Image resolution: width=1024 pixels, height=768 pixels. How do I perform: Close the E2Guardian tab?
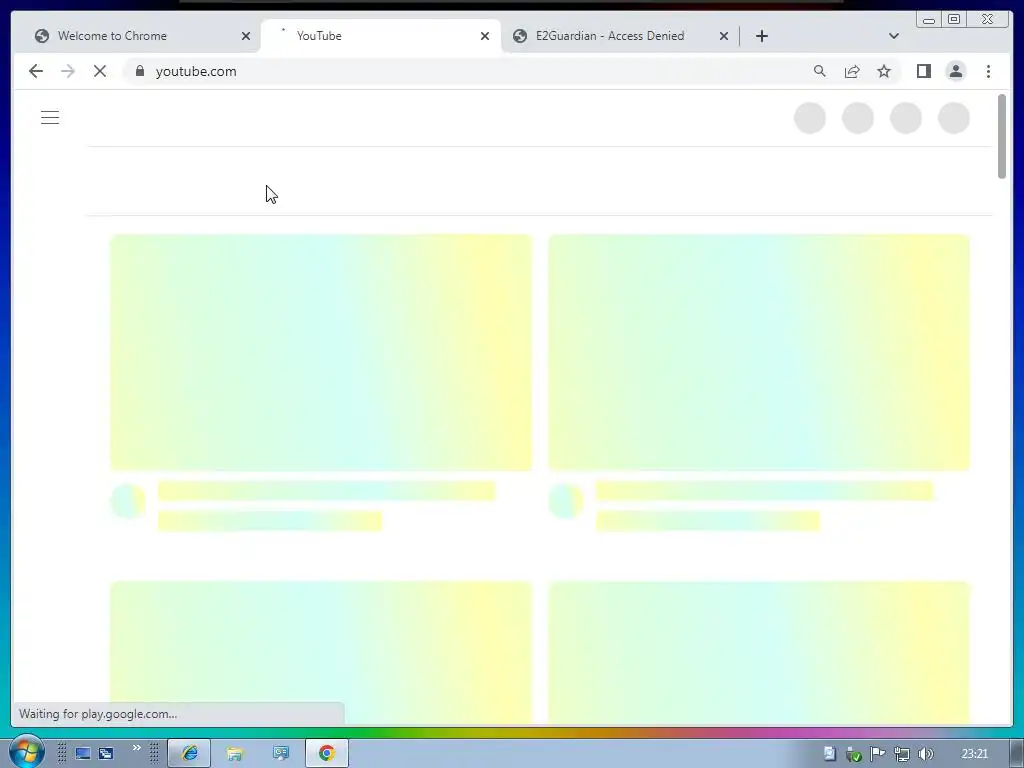[724, 36]
